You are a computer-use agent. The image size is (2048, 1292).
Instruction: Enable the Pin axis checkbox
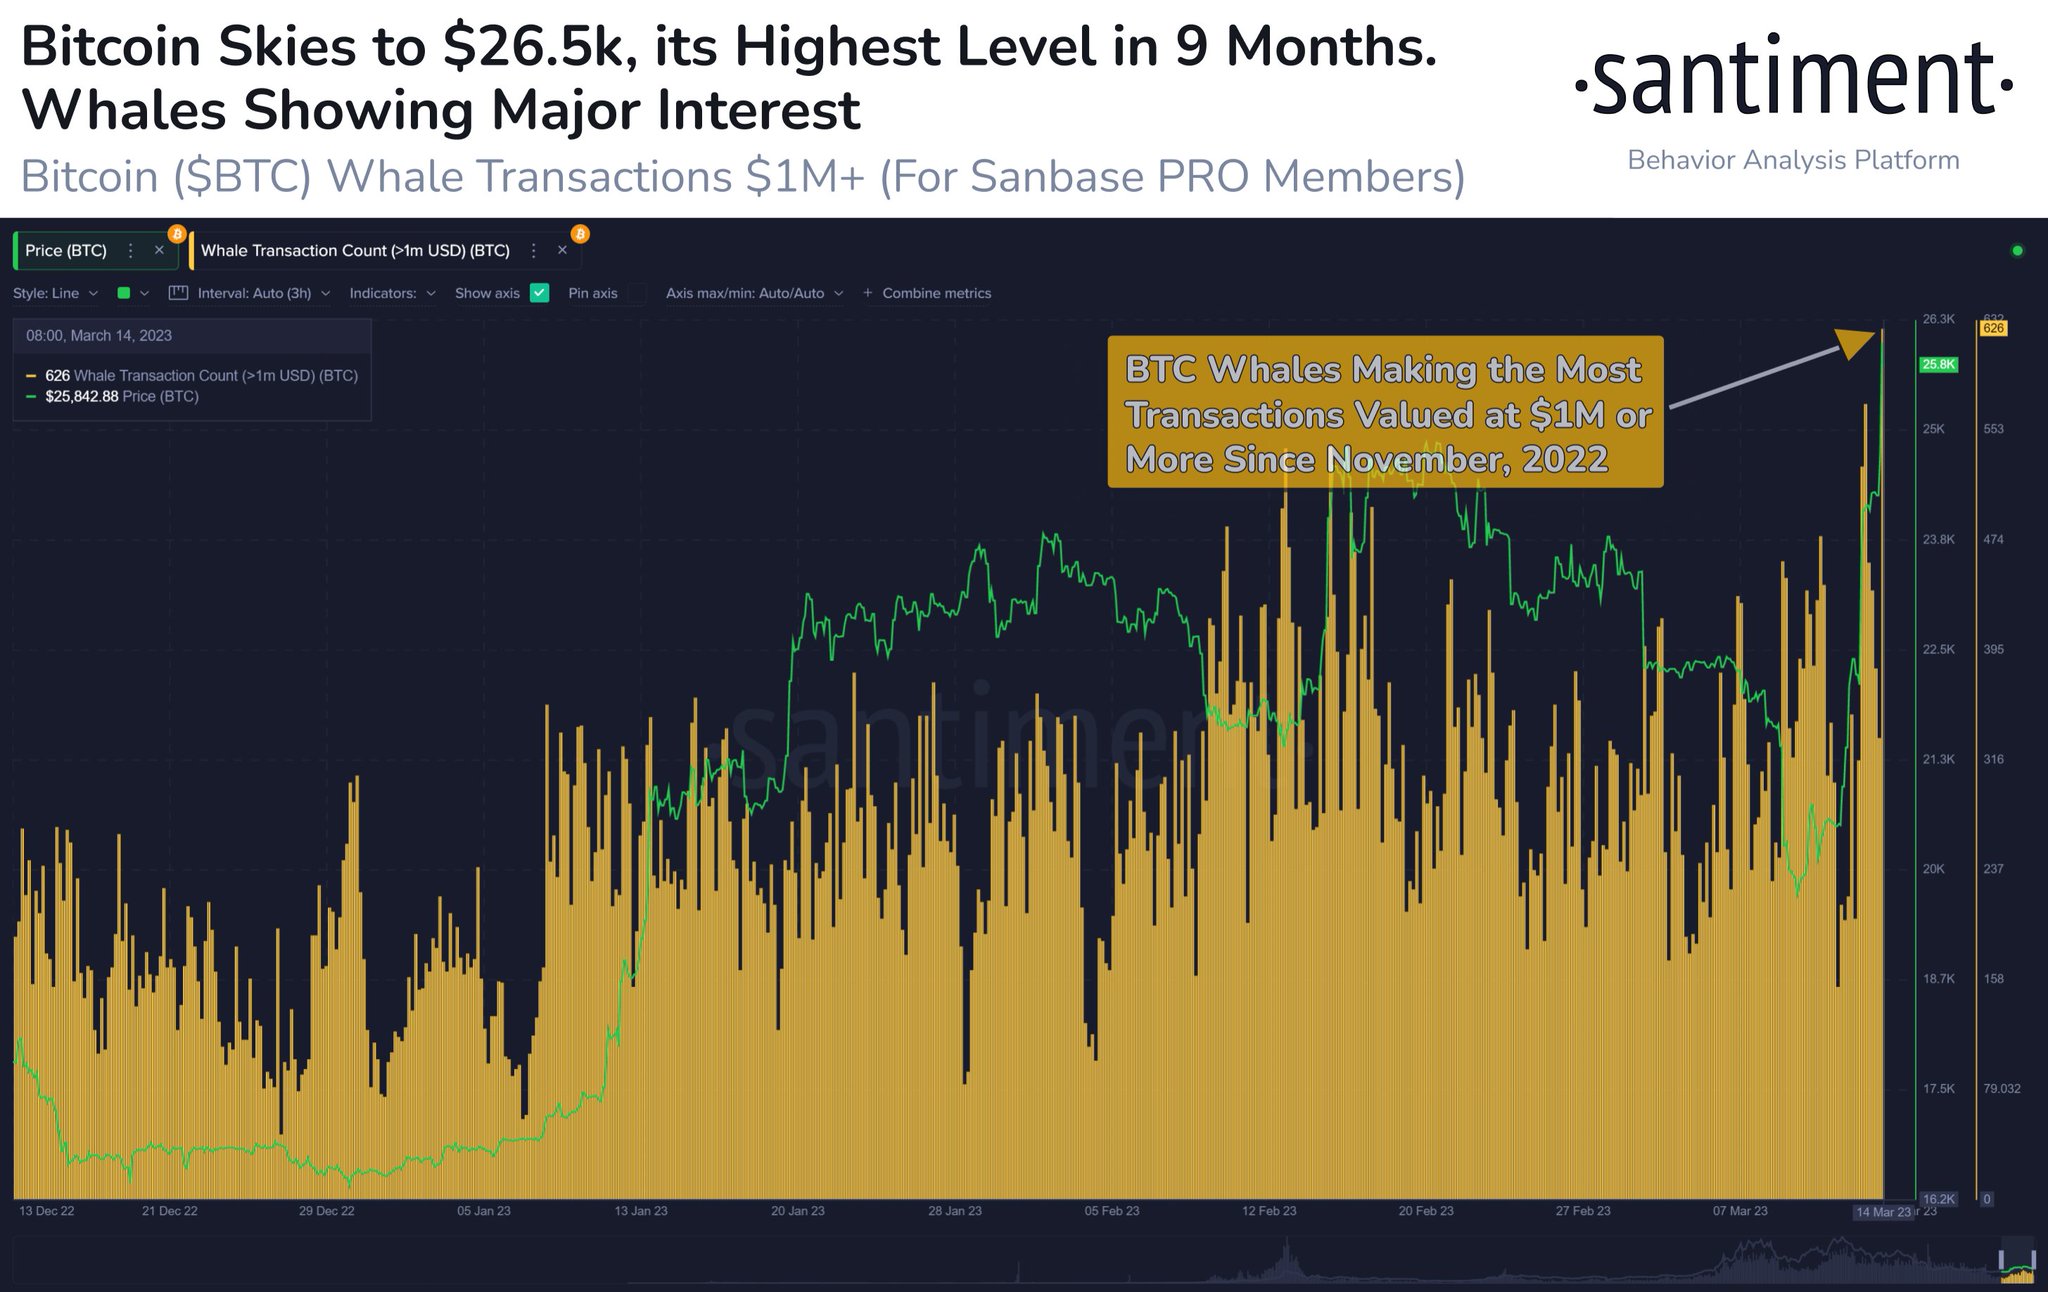coord(637,293)
